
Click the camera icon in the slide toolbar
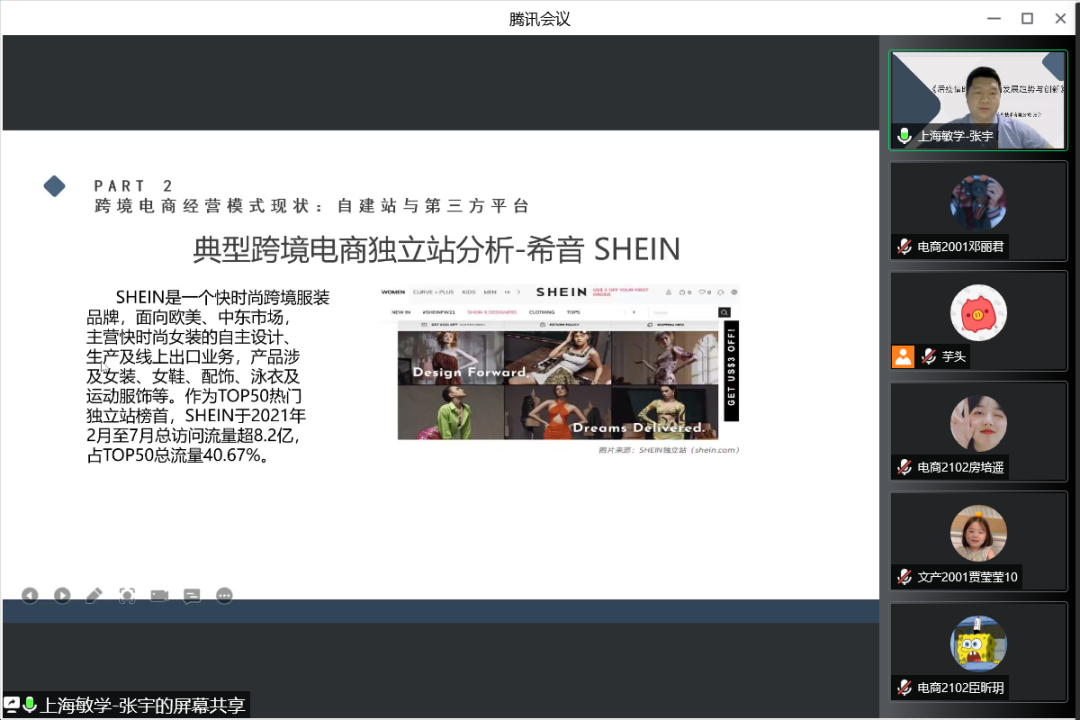(159, 595)
